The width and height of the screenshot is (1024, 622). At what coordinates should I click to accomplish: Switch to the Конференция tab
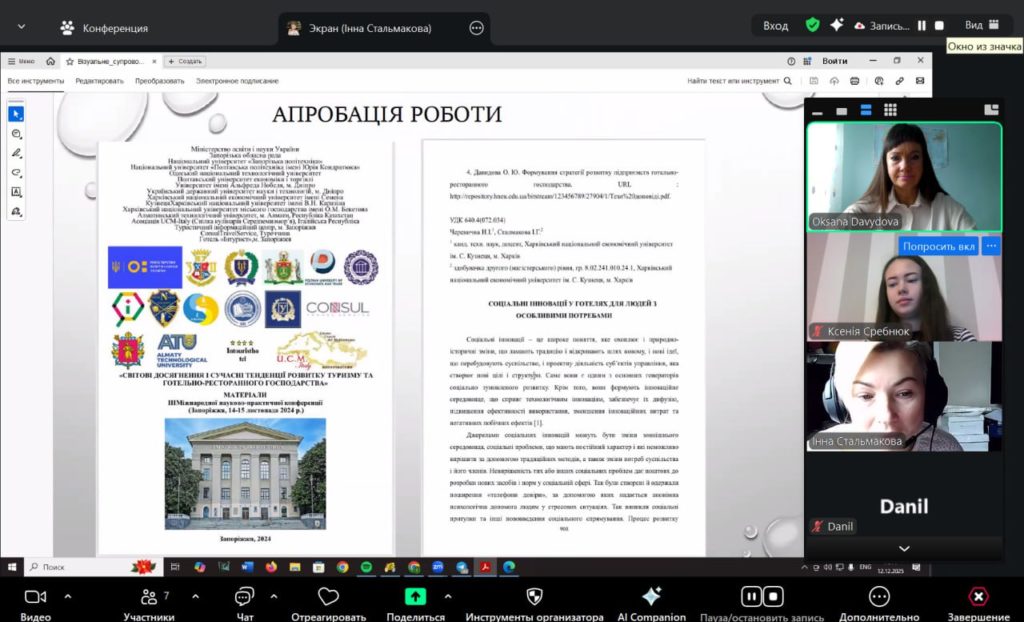pos(104,28)
